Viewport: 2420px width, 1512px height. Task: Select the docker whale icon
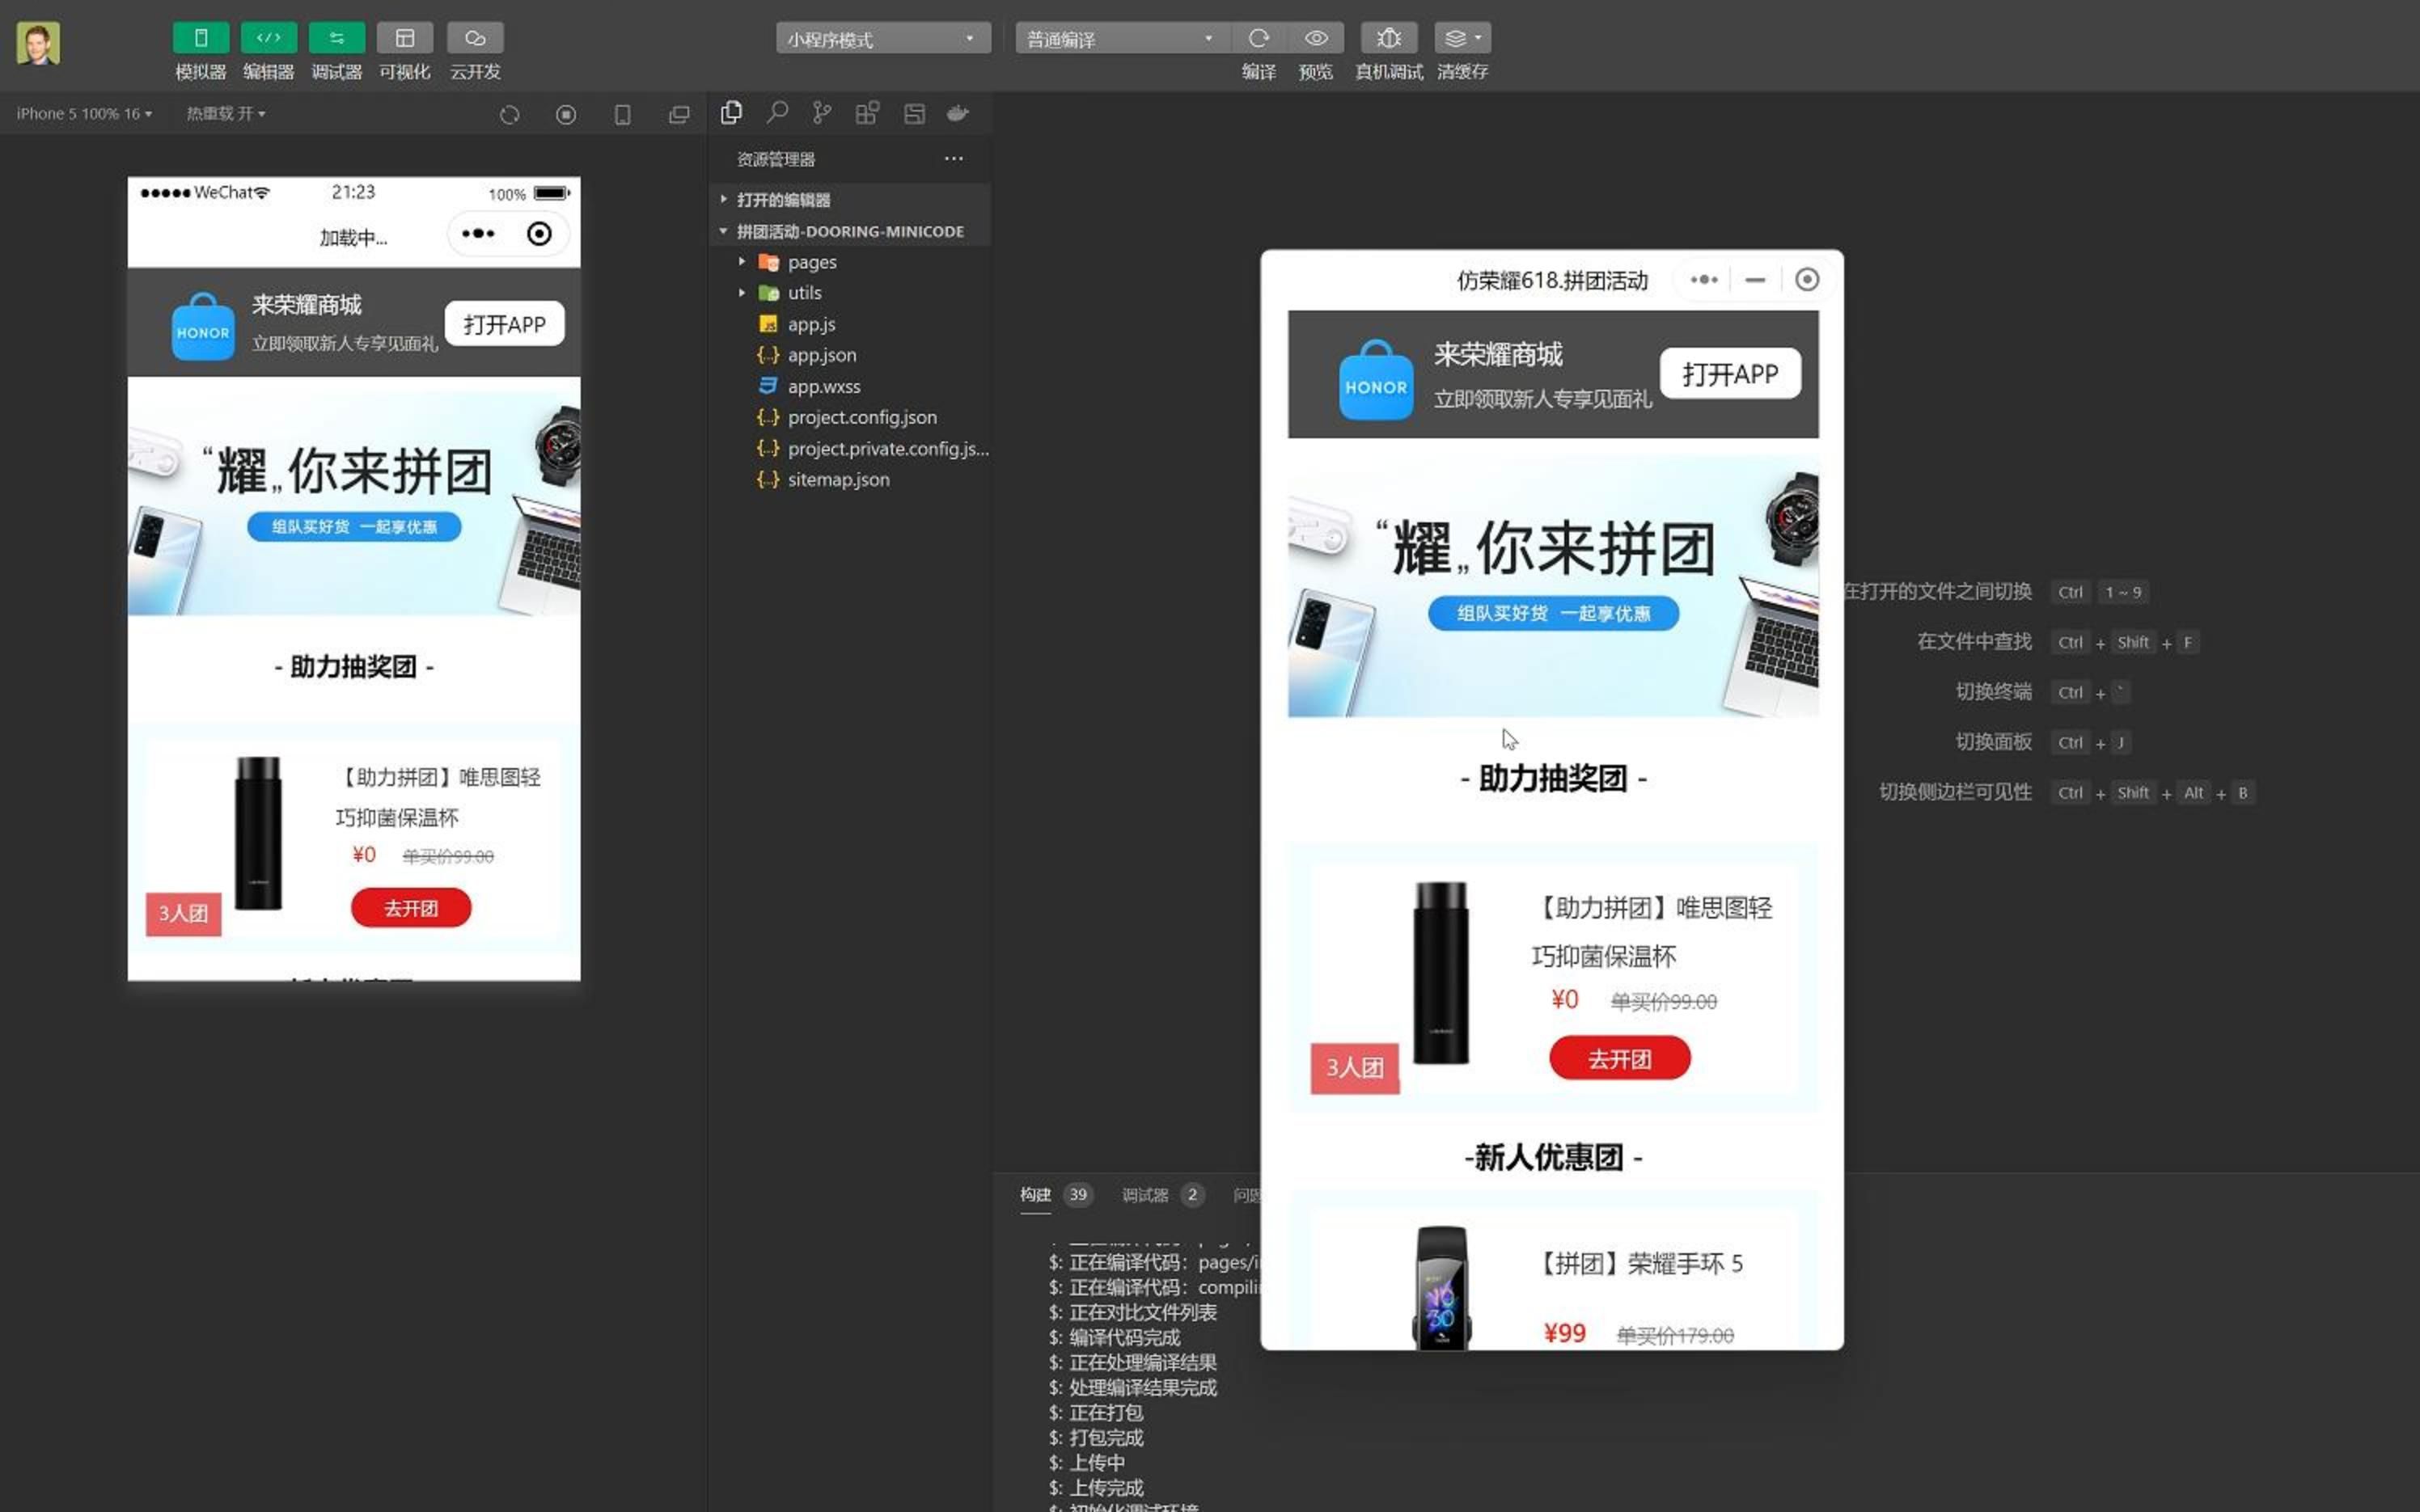pos(958,113)
